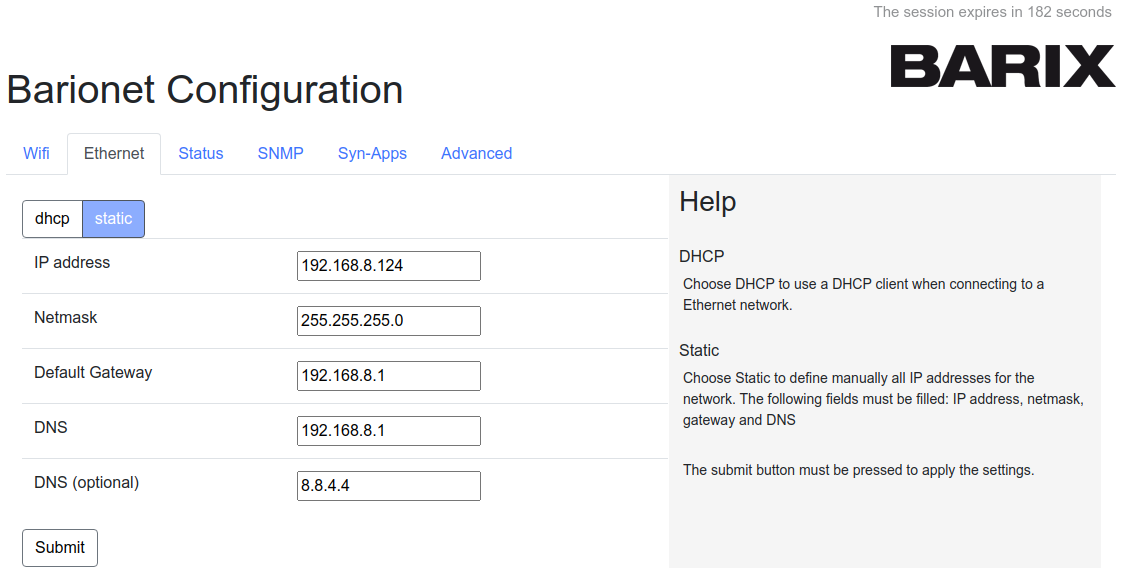This screenshot has width=1122, height=583.
Task: Select static mode
Action: [x=113, y=218]
